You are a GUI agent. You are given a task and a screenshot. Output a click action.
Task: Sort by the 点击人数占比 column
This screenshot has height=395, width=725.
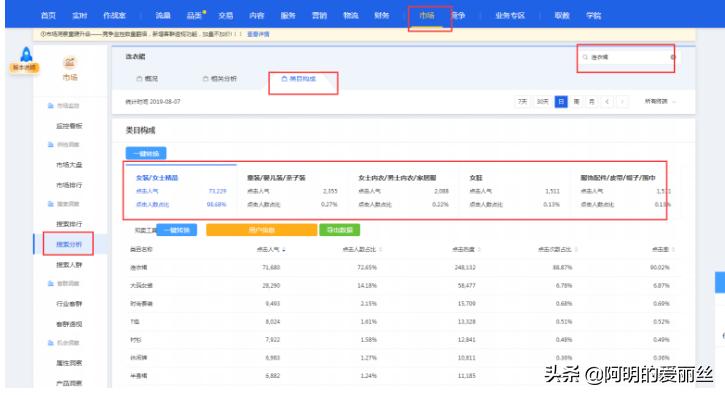381,250
